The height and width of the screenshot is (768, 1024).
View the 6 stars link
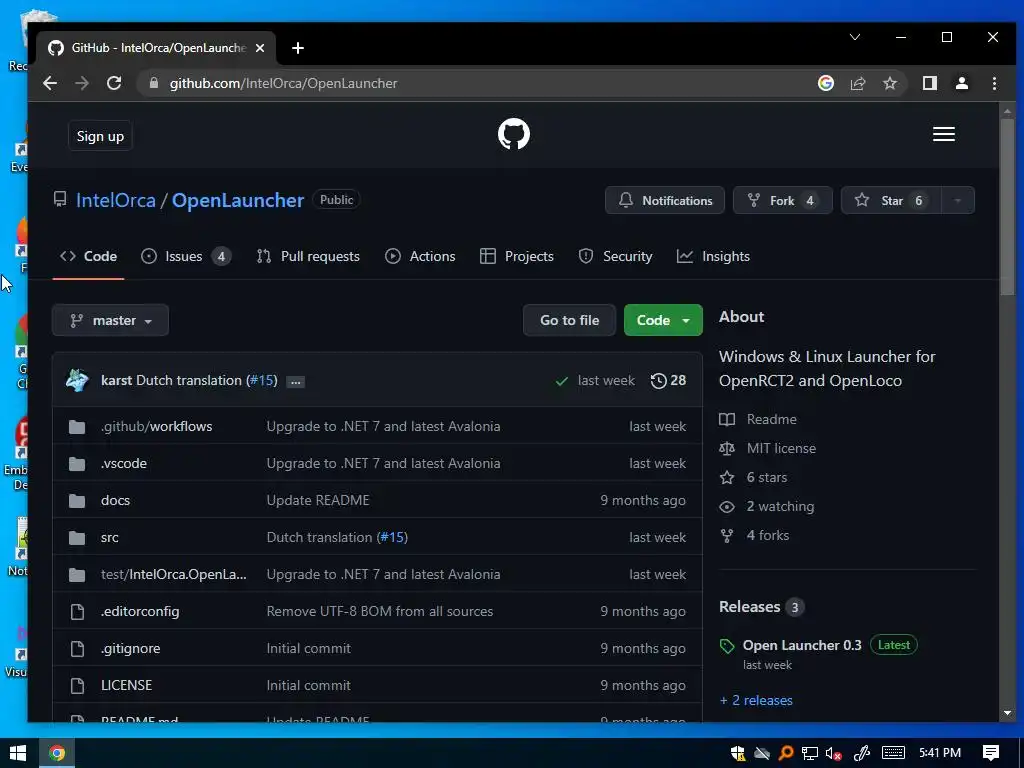click(x=767, y=477)
